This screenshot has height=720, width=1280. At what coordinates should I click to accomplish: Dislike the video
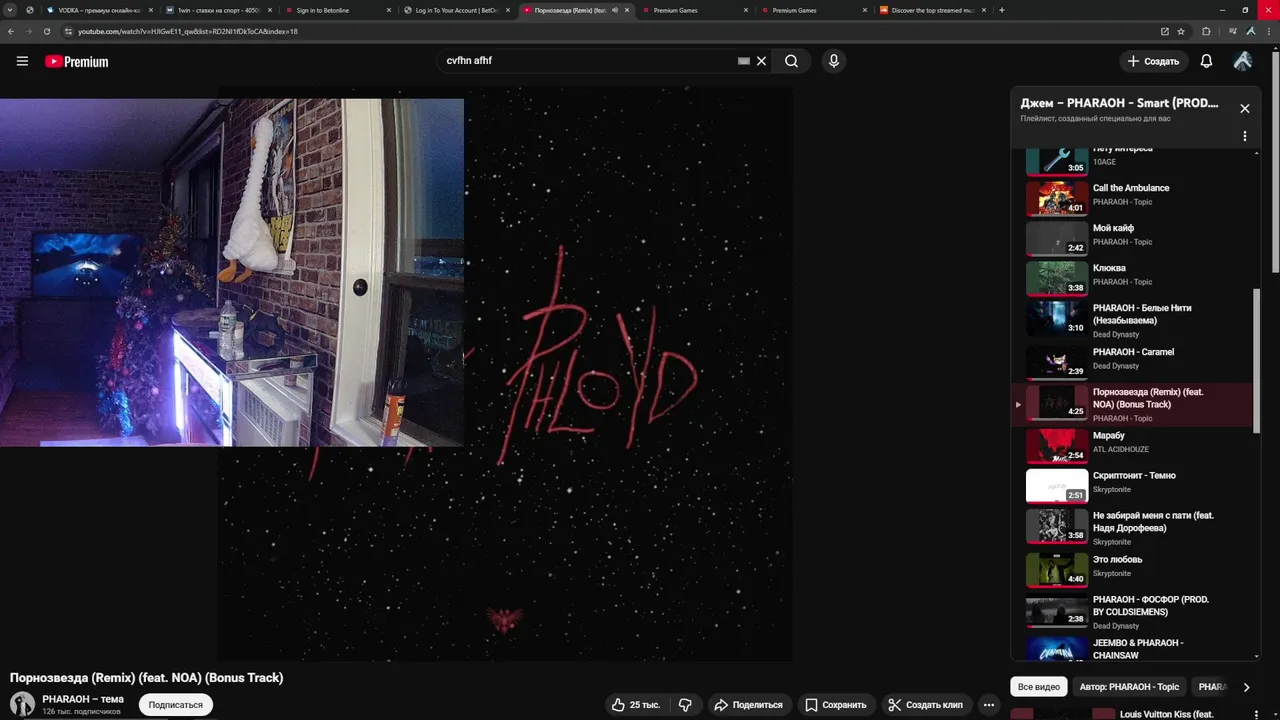[685, 705]
